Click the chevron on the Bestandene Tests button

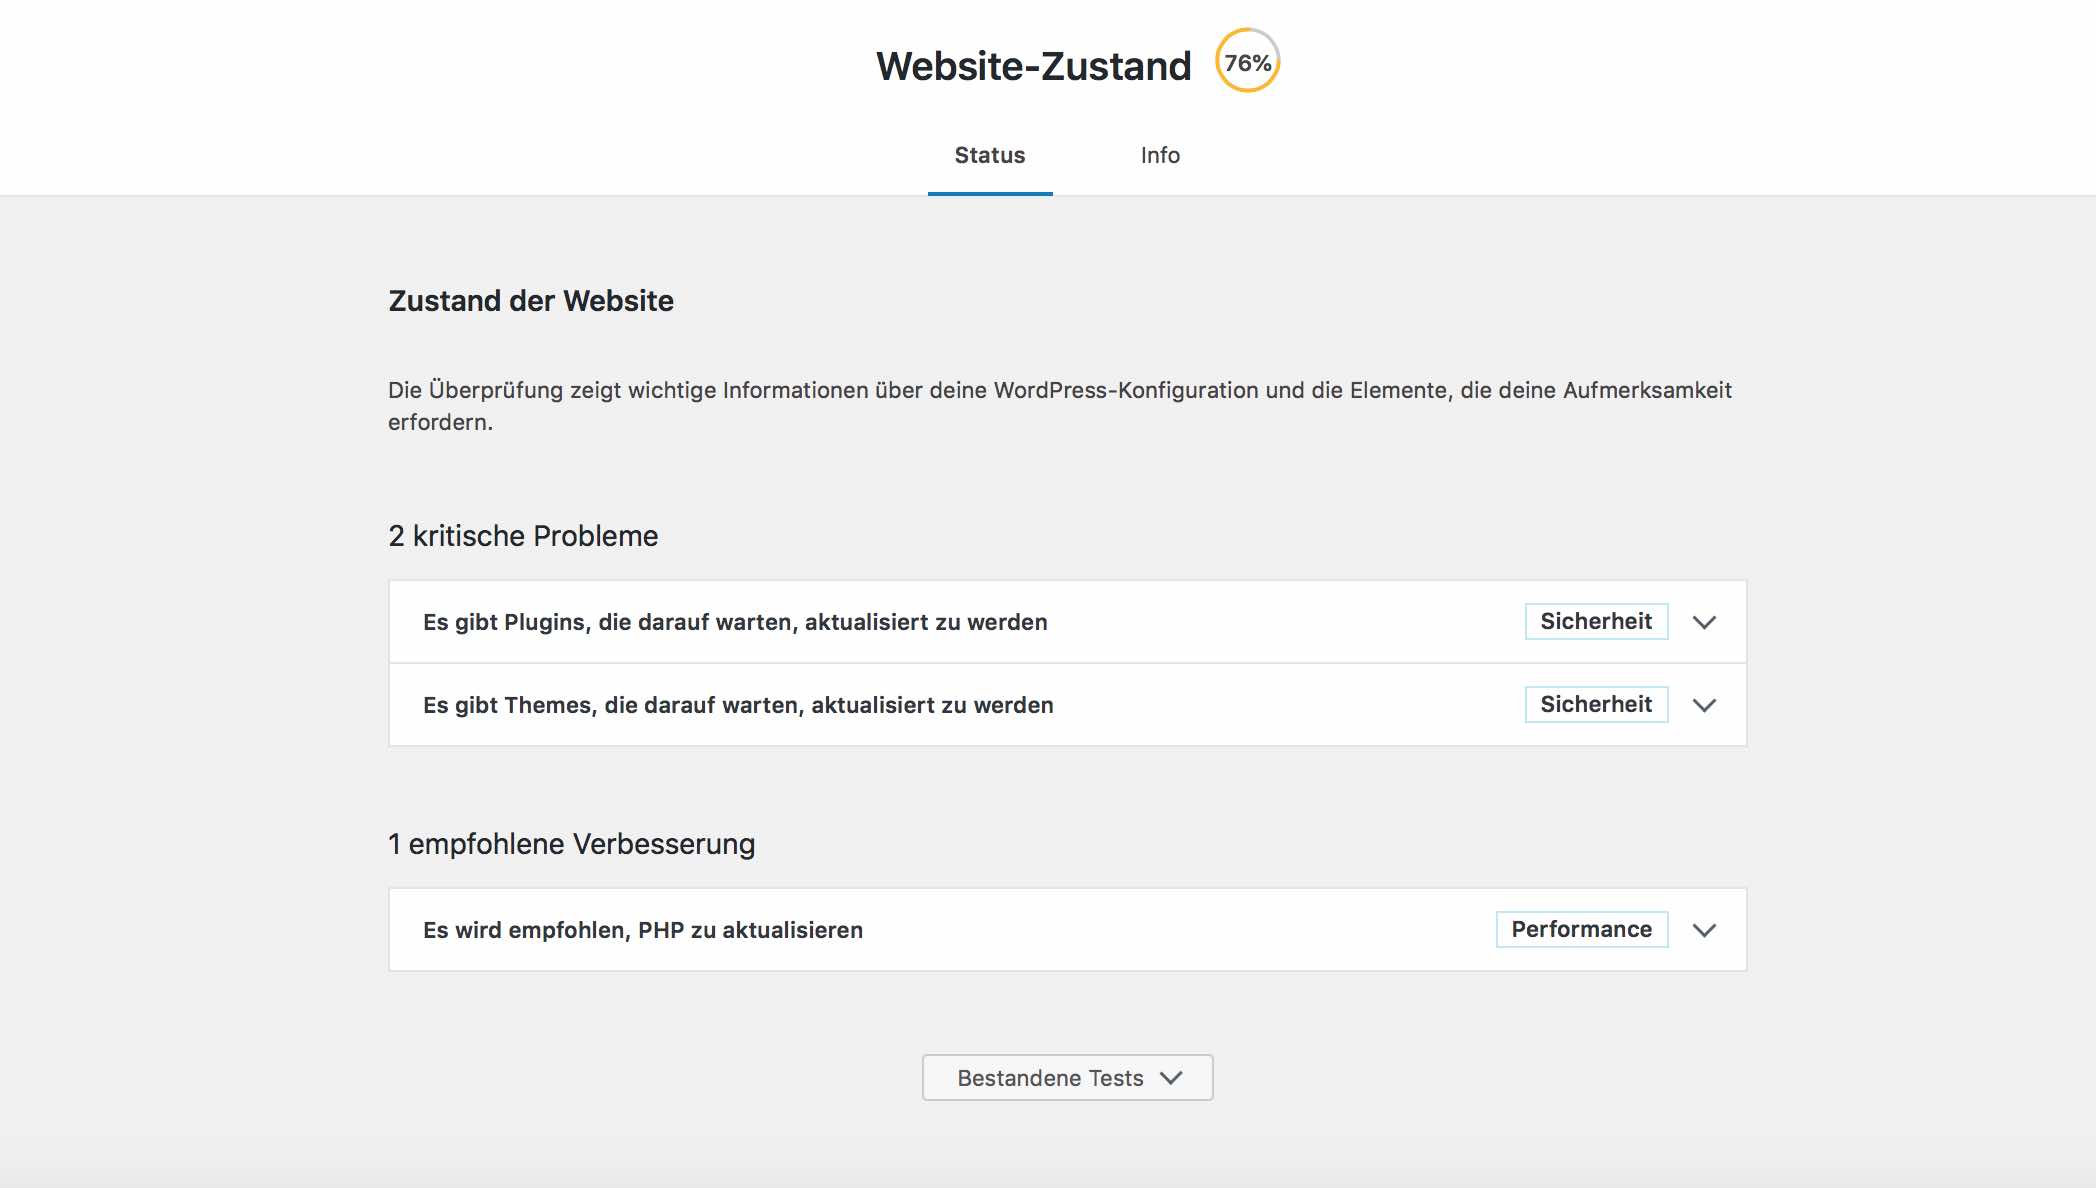[x=1172, y=1078]
